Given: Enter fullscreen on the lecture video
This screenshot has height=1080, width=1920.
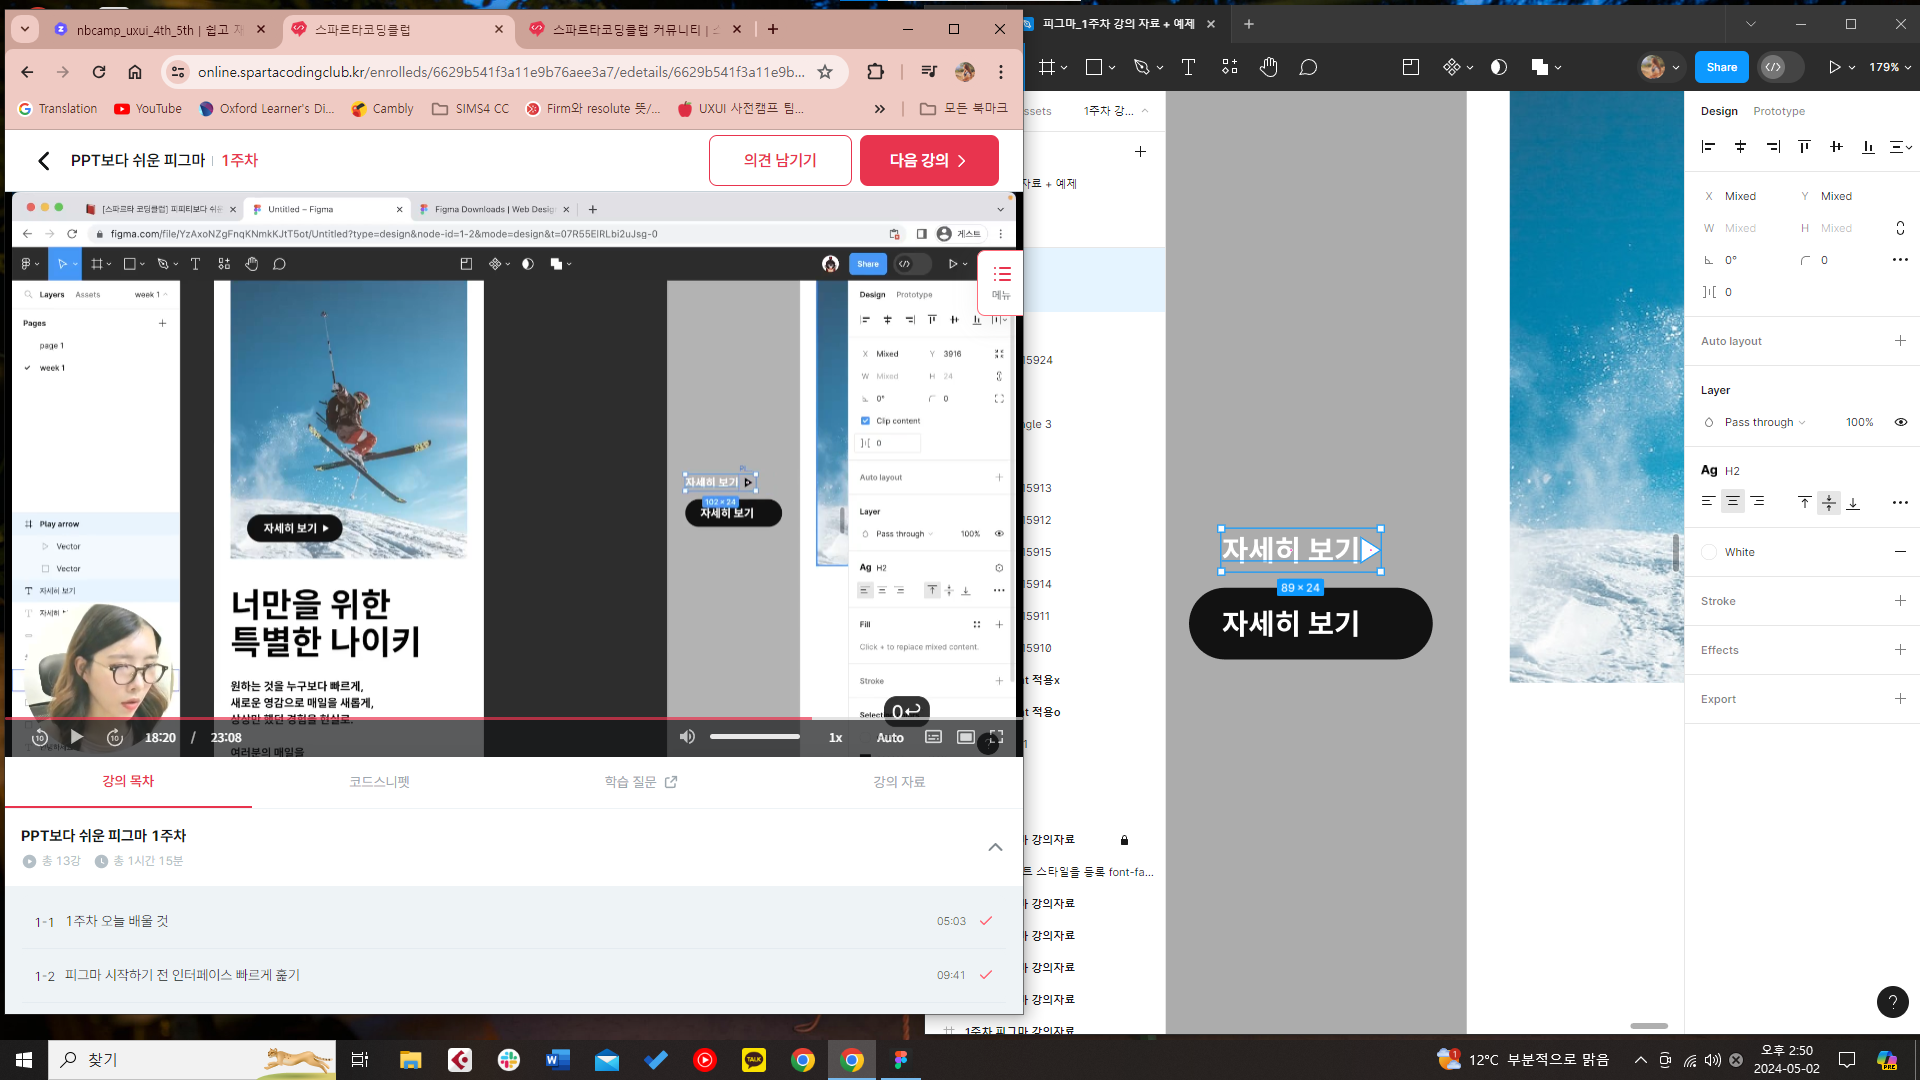Looking at the screenshot, I should coord(996,738).
